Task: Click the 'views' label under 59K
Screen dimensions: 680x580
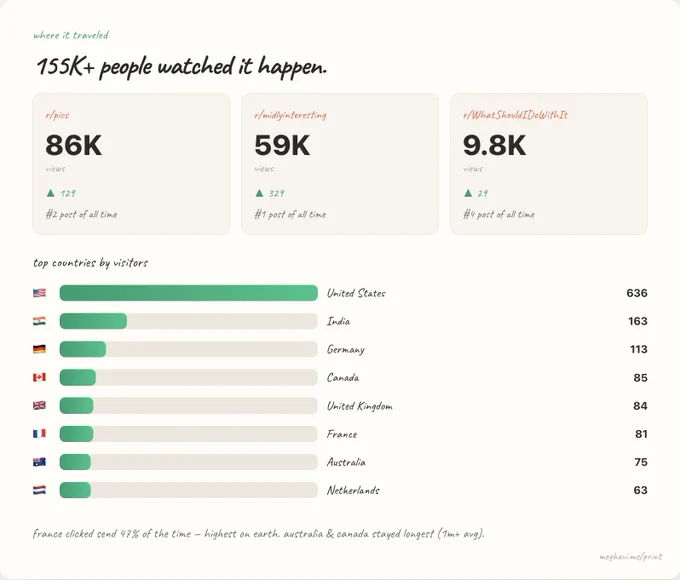Action: (264, 169)
